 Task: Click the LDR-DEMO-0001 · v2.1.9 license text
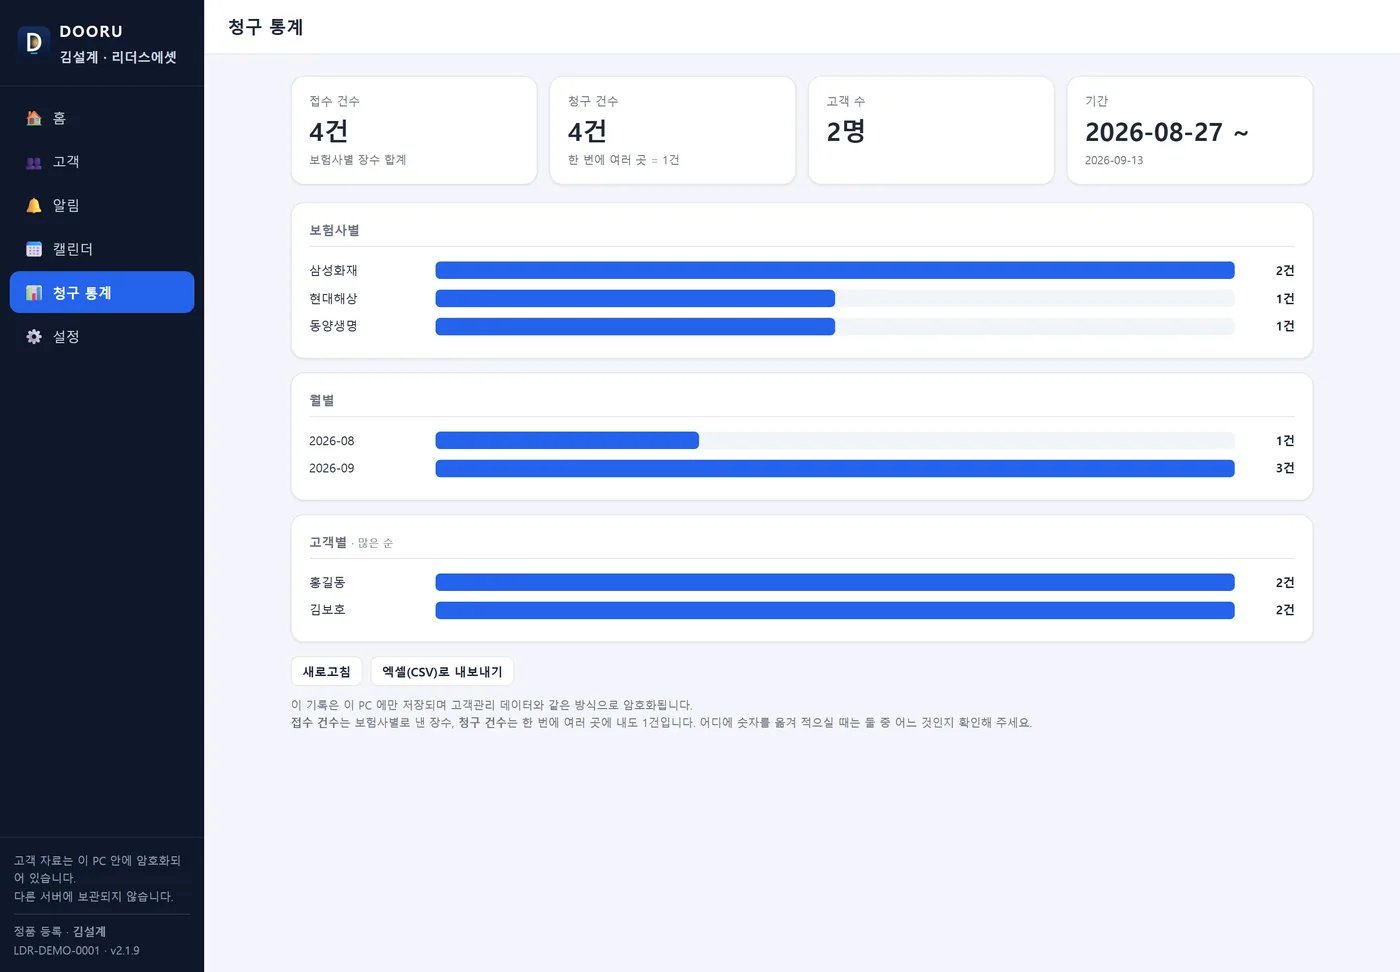[77, 950]
